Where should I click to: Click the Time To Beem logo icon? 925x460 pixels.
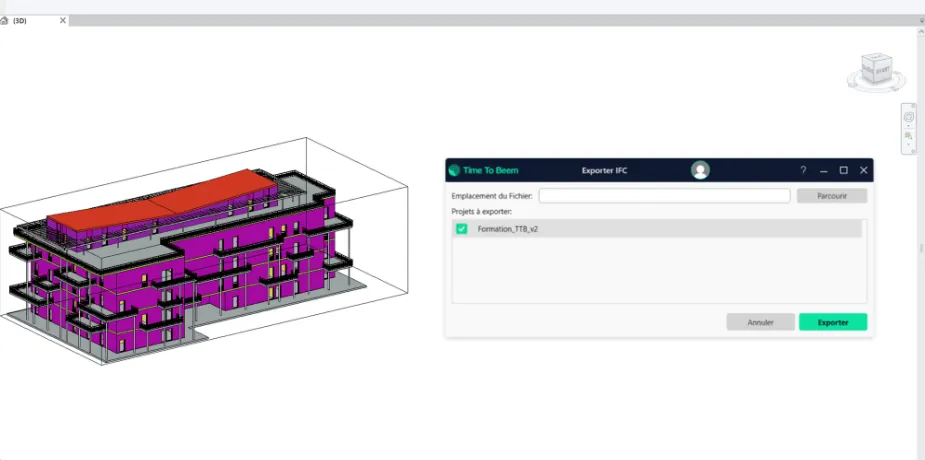(x=454, y=170)
